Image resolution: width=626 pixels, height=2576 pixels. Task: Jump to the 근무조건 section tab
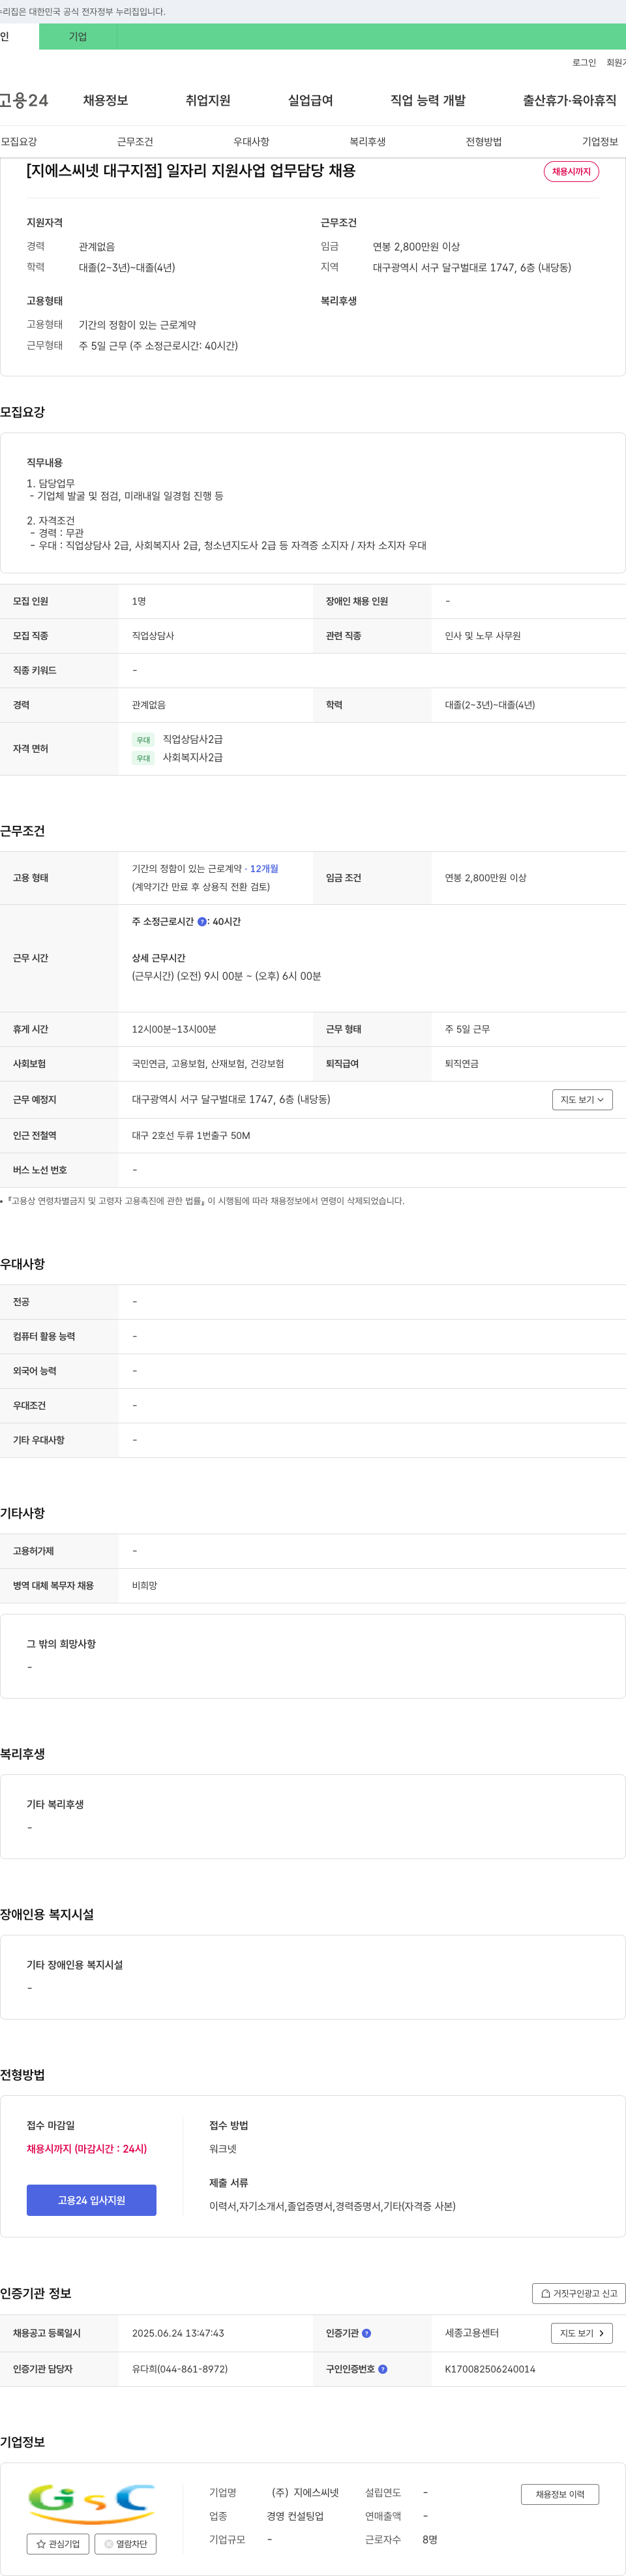pos(135,142)
